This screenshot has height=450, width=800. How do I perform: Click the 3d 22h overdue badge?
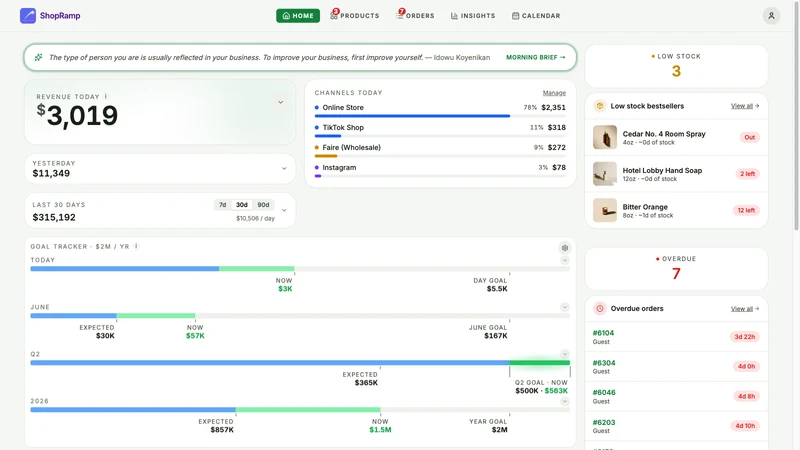point(744,337)
